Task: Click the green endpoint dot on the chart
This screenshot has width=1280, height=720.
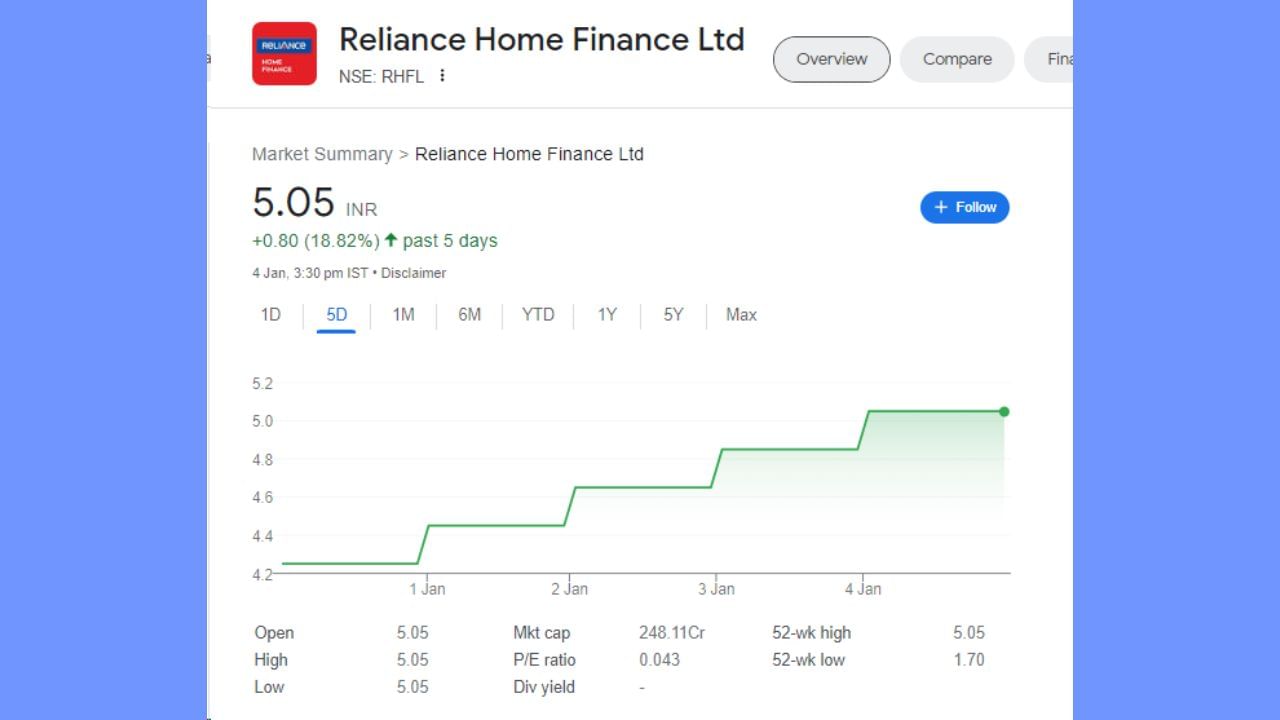Action: 1004,412
